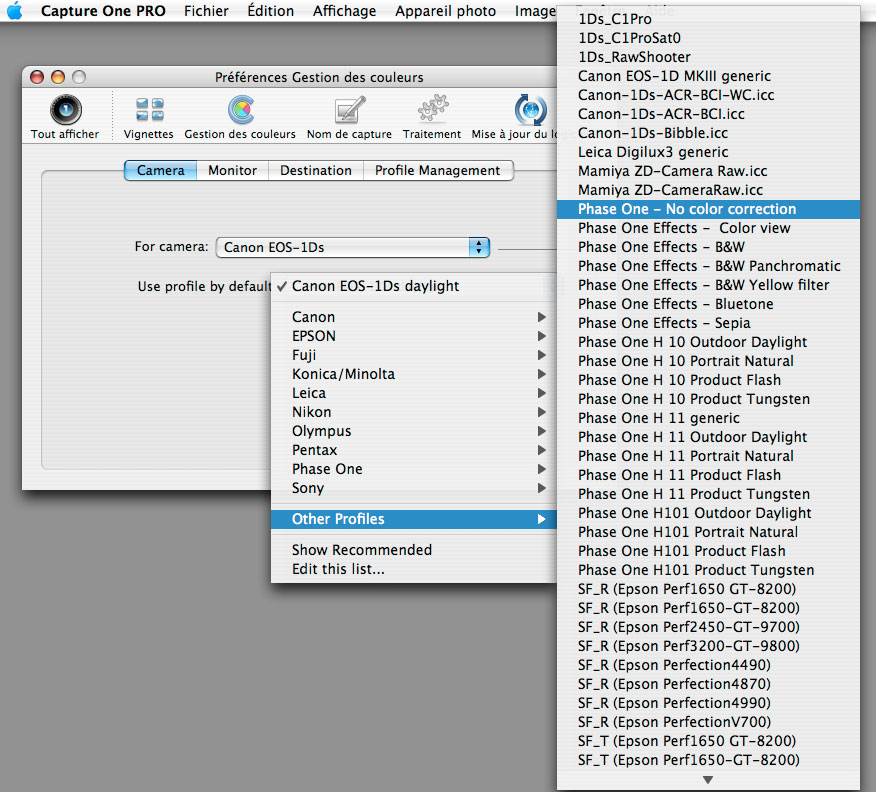
Task: Open the Image menu
Action: (x=535, y=11)
